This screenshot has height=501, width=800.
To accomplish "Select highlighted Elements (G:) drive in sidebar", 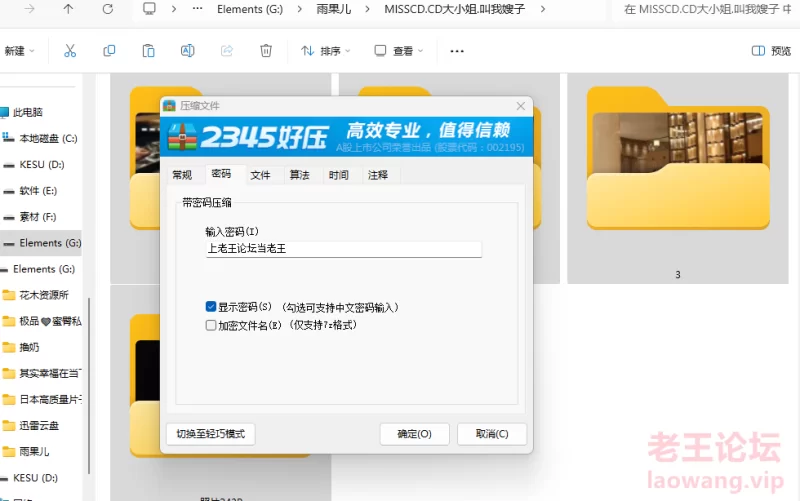I will 41,243.
